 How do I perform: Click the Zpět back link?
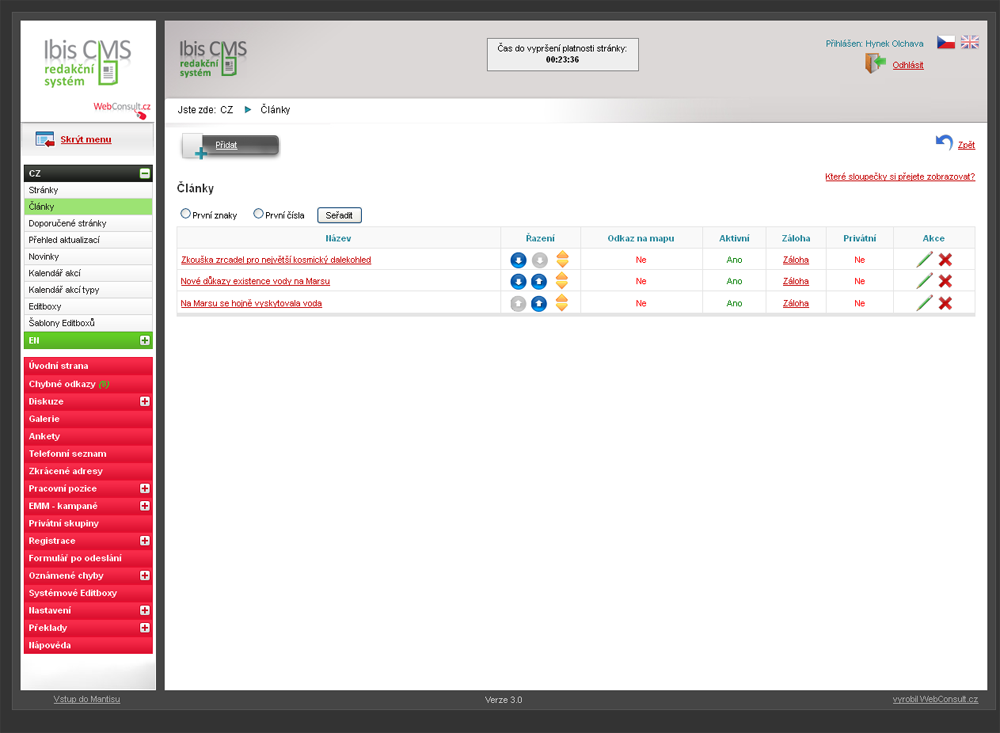click(966, 145)
